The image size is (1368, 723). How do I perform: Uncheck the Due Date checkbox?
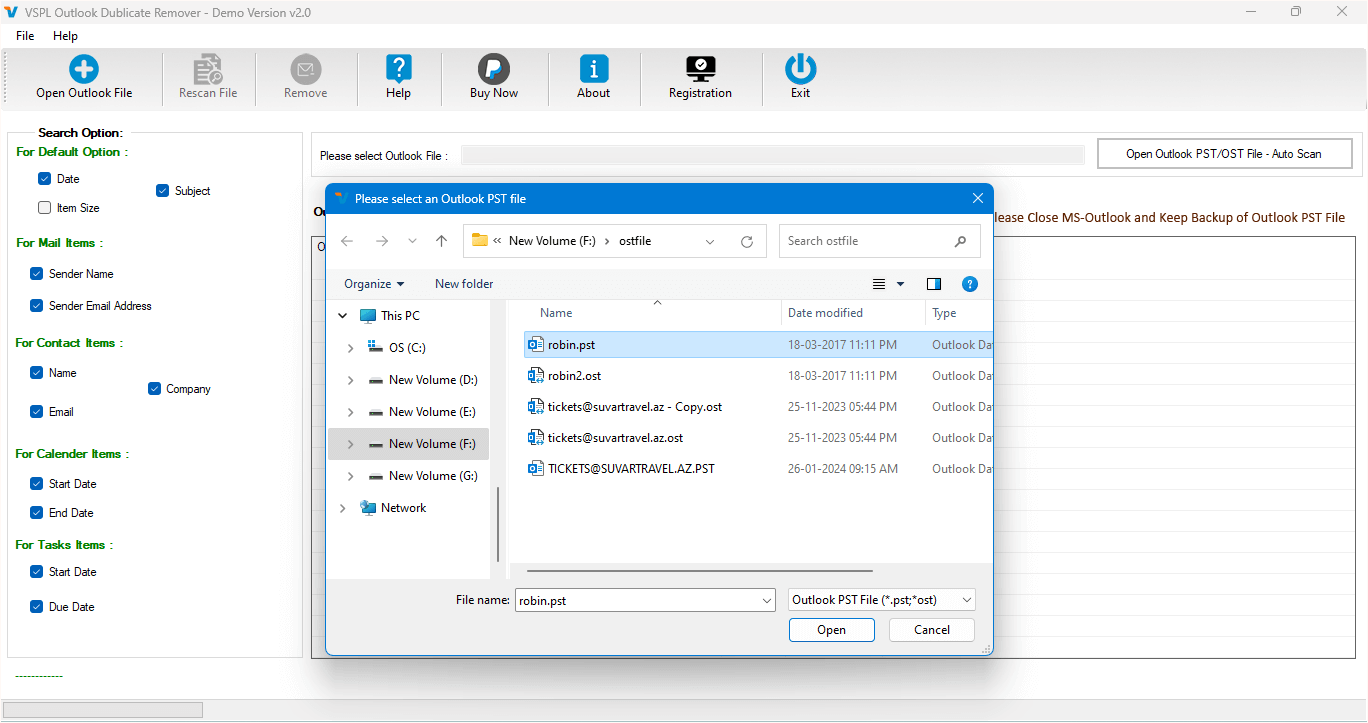tap(37, 607)
